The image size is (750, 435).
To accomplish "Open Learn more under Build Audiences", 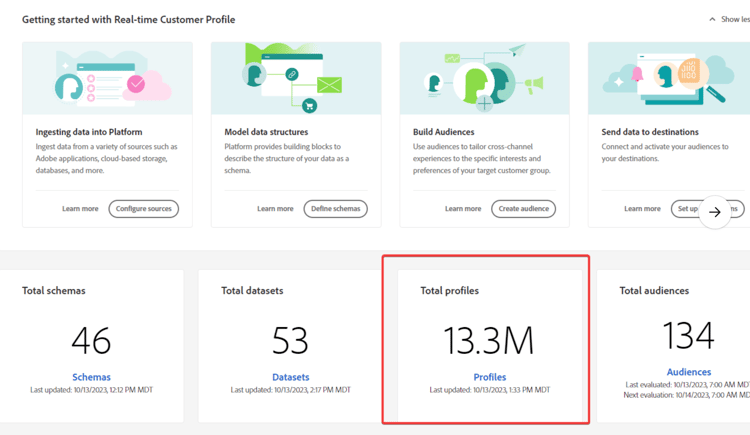I will [462, 209].
